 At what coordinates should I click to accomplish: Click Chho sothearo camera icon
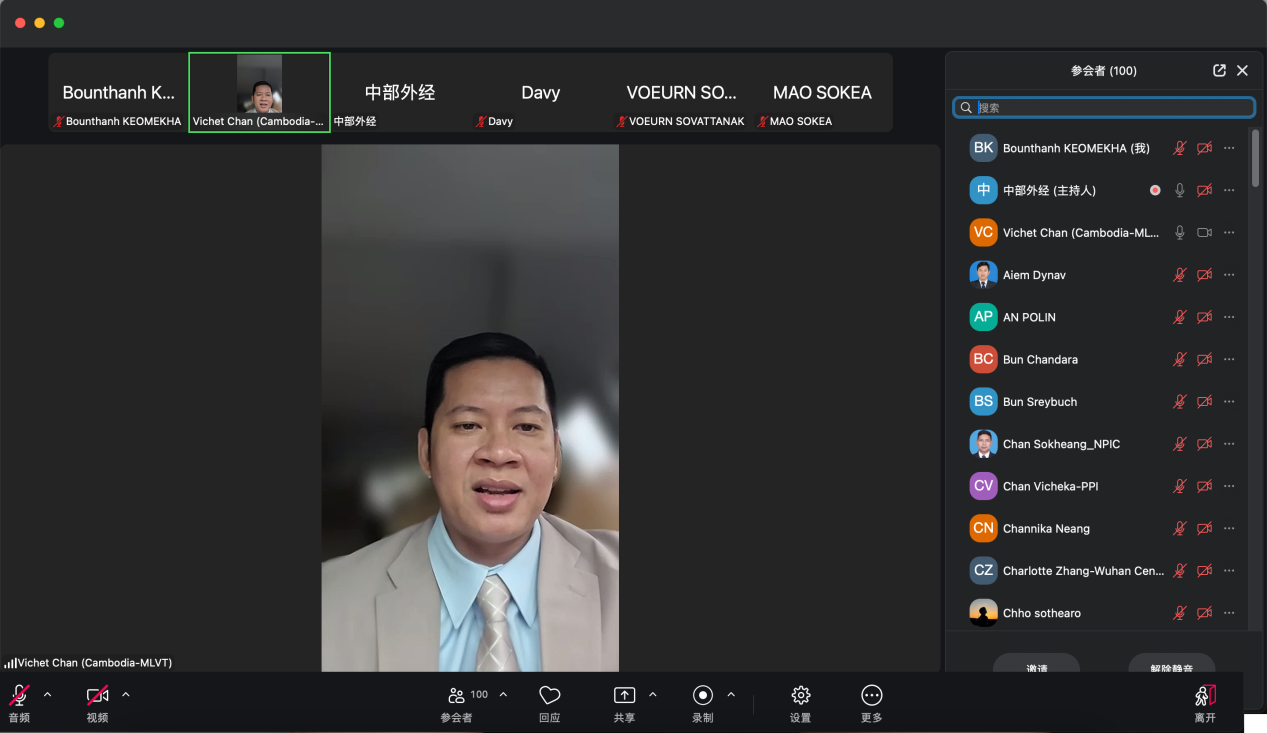[x=1205, y=613]
